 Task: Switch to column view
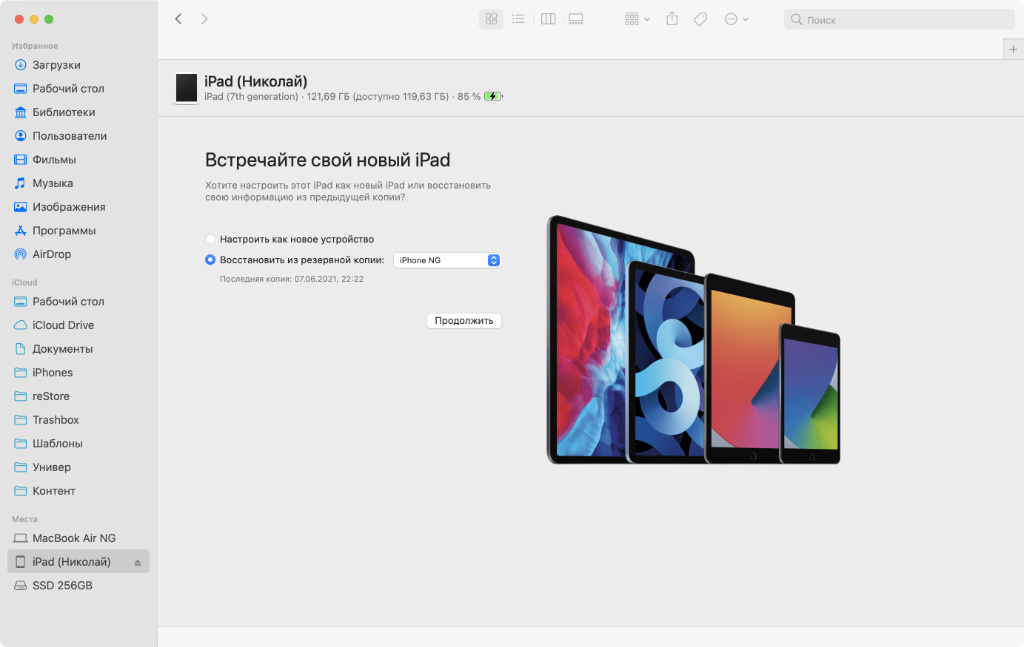(x=548, y=19)
